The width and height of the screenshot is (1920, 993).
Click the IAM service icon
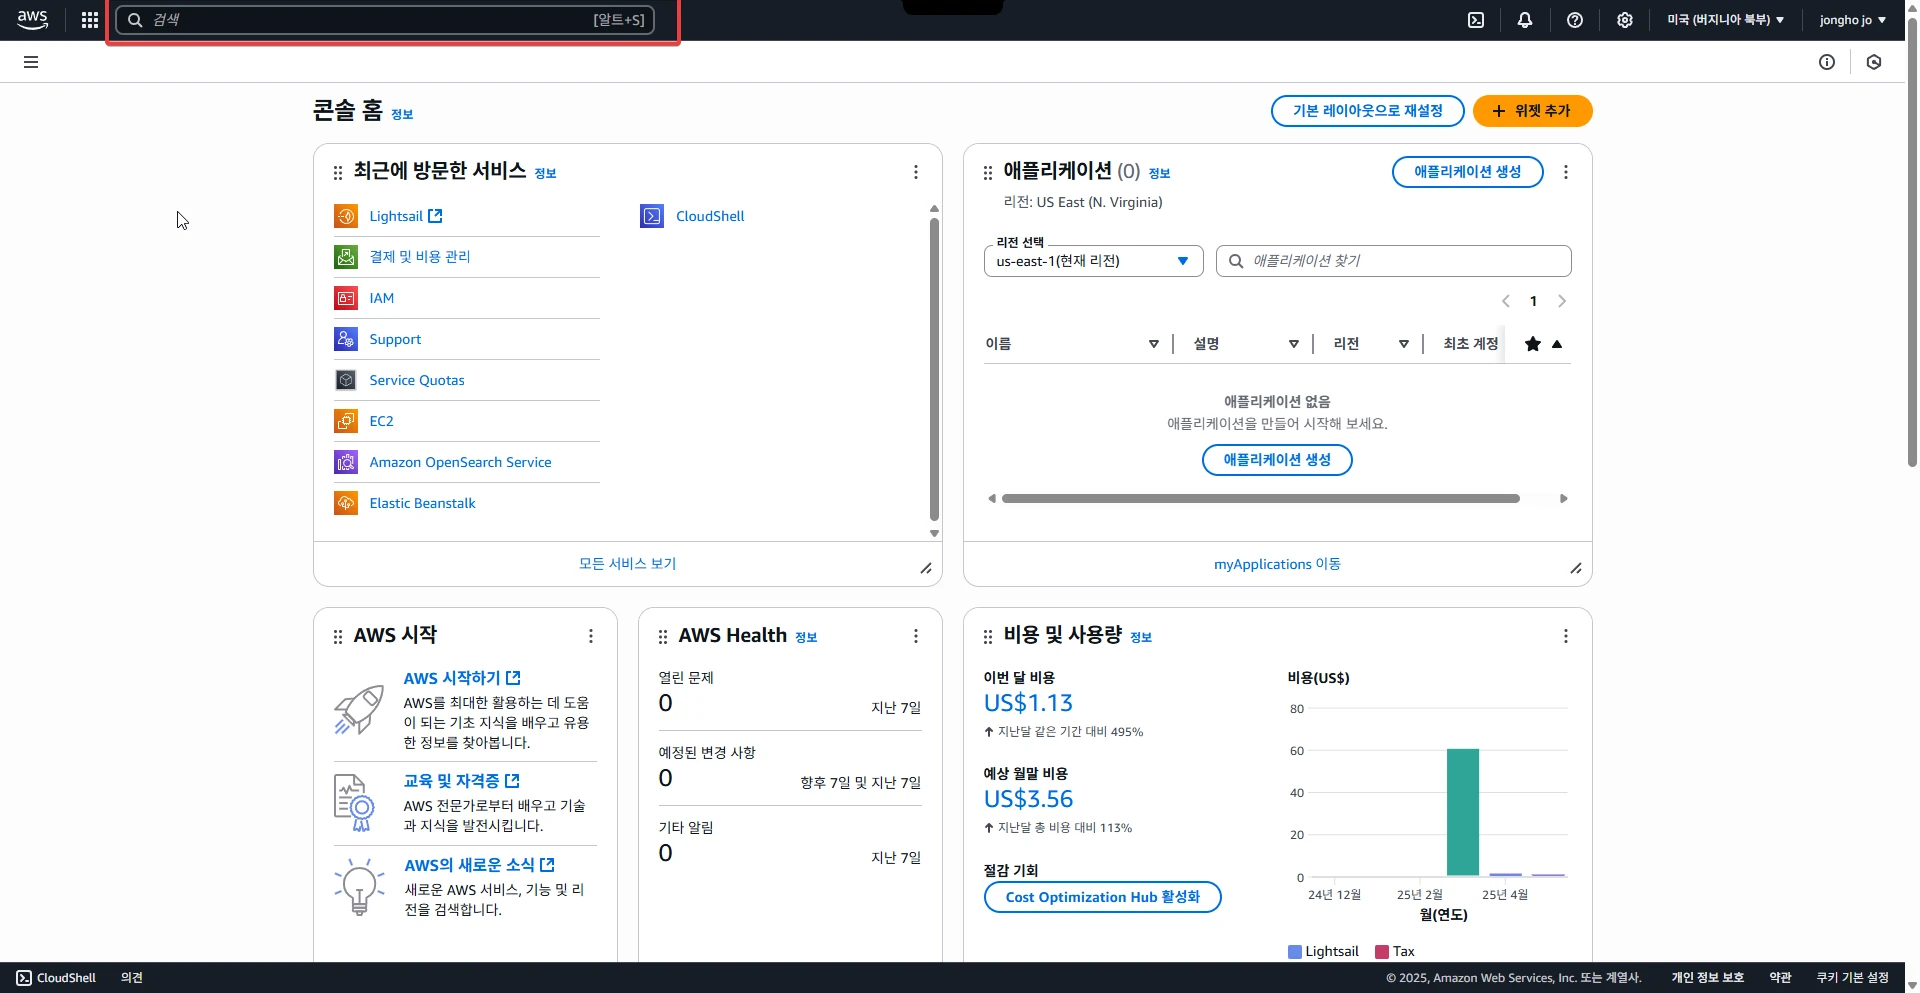click(x=346, y=298)
